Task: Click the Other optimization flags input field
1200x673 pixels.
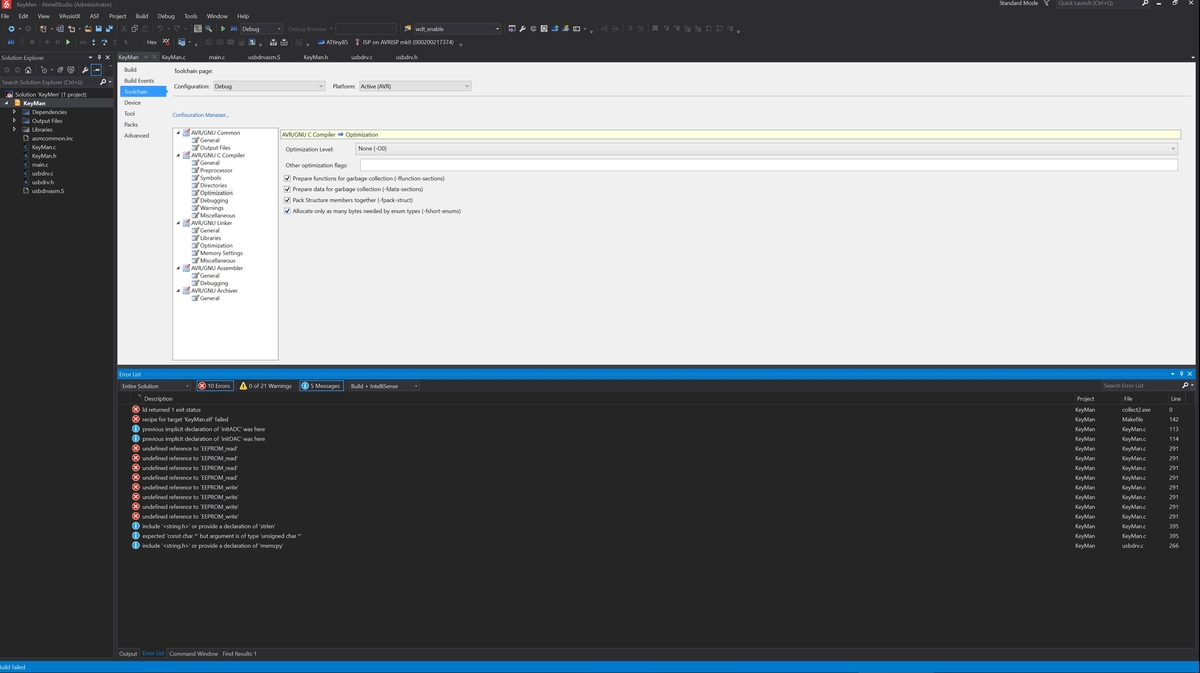Action: click(x=768, y=164)
